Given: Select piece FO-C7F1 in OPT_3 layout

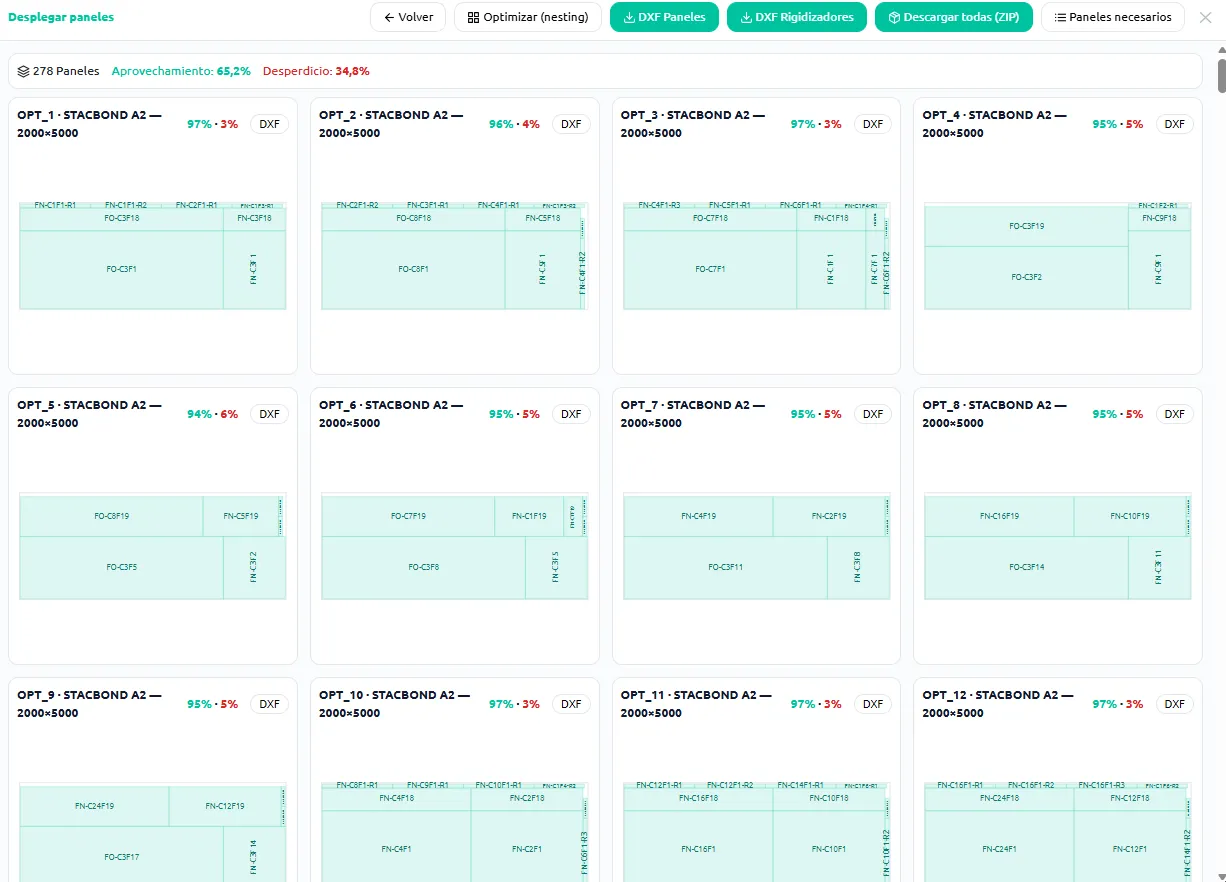Looking at the screenshot, I should click(x=710, y=269).
